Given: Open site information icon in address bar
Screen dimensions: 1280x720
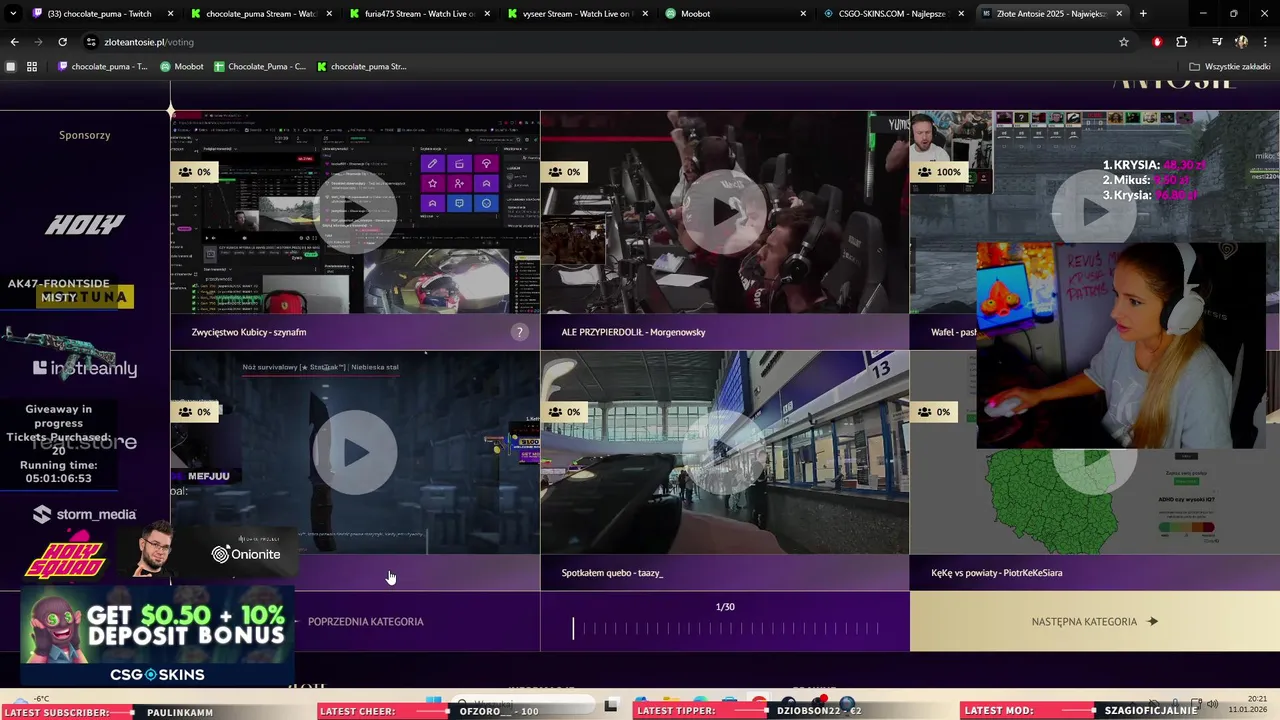Looking at the screenshot, I should tap(91, 42).
